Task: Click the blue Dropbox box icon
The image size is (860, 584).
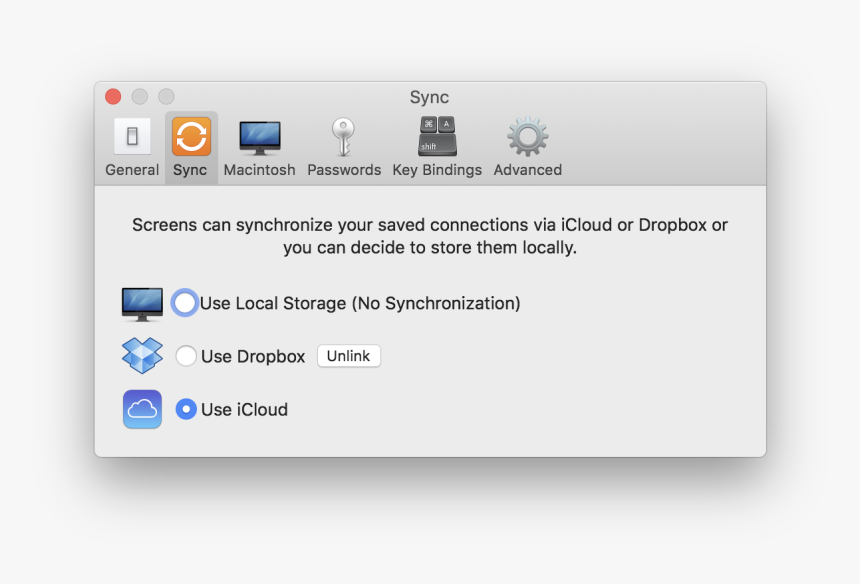Action: 142,356
